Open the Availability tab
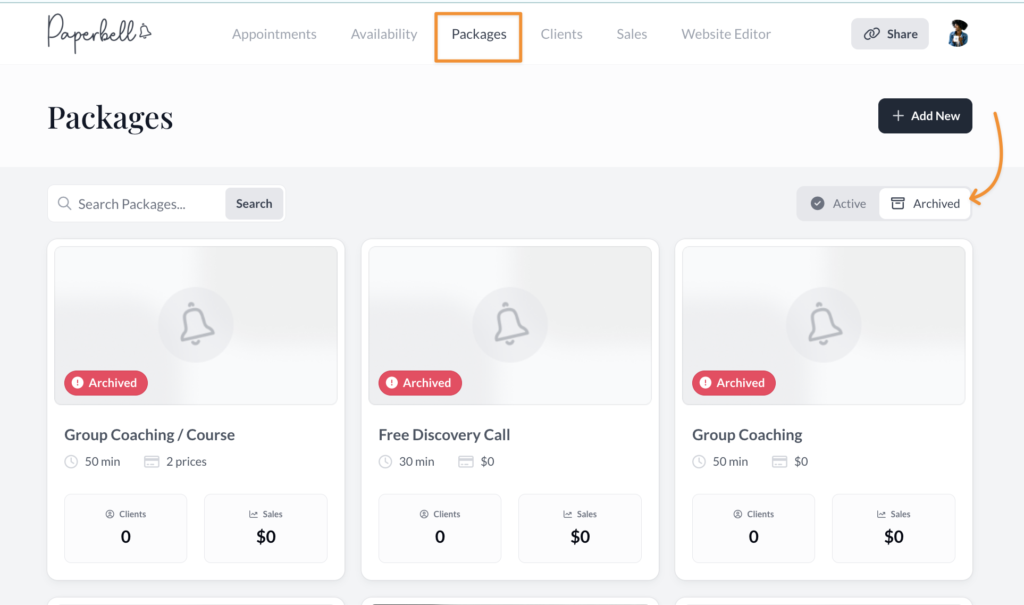Screen dimensions: 1024x605 [x=384, y=34]
